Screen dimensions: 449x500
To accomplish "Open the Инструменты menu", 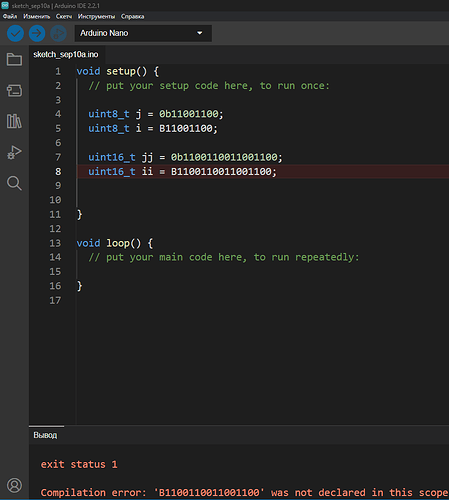I will coord(96,16).
